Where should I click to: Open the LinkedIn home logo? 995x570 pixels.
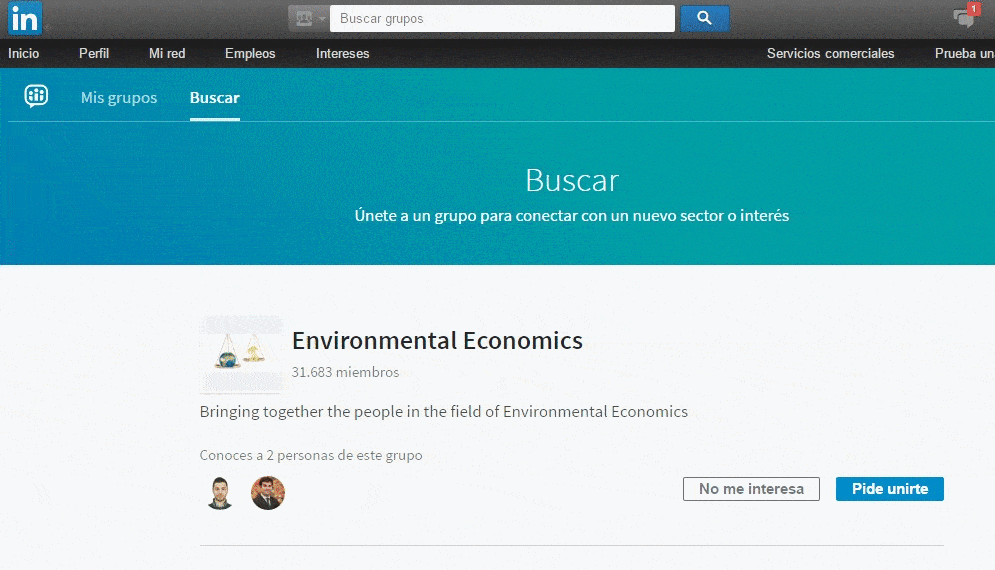coord(25,18)
